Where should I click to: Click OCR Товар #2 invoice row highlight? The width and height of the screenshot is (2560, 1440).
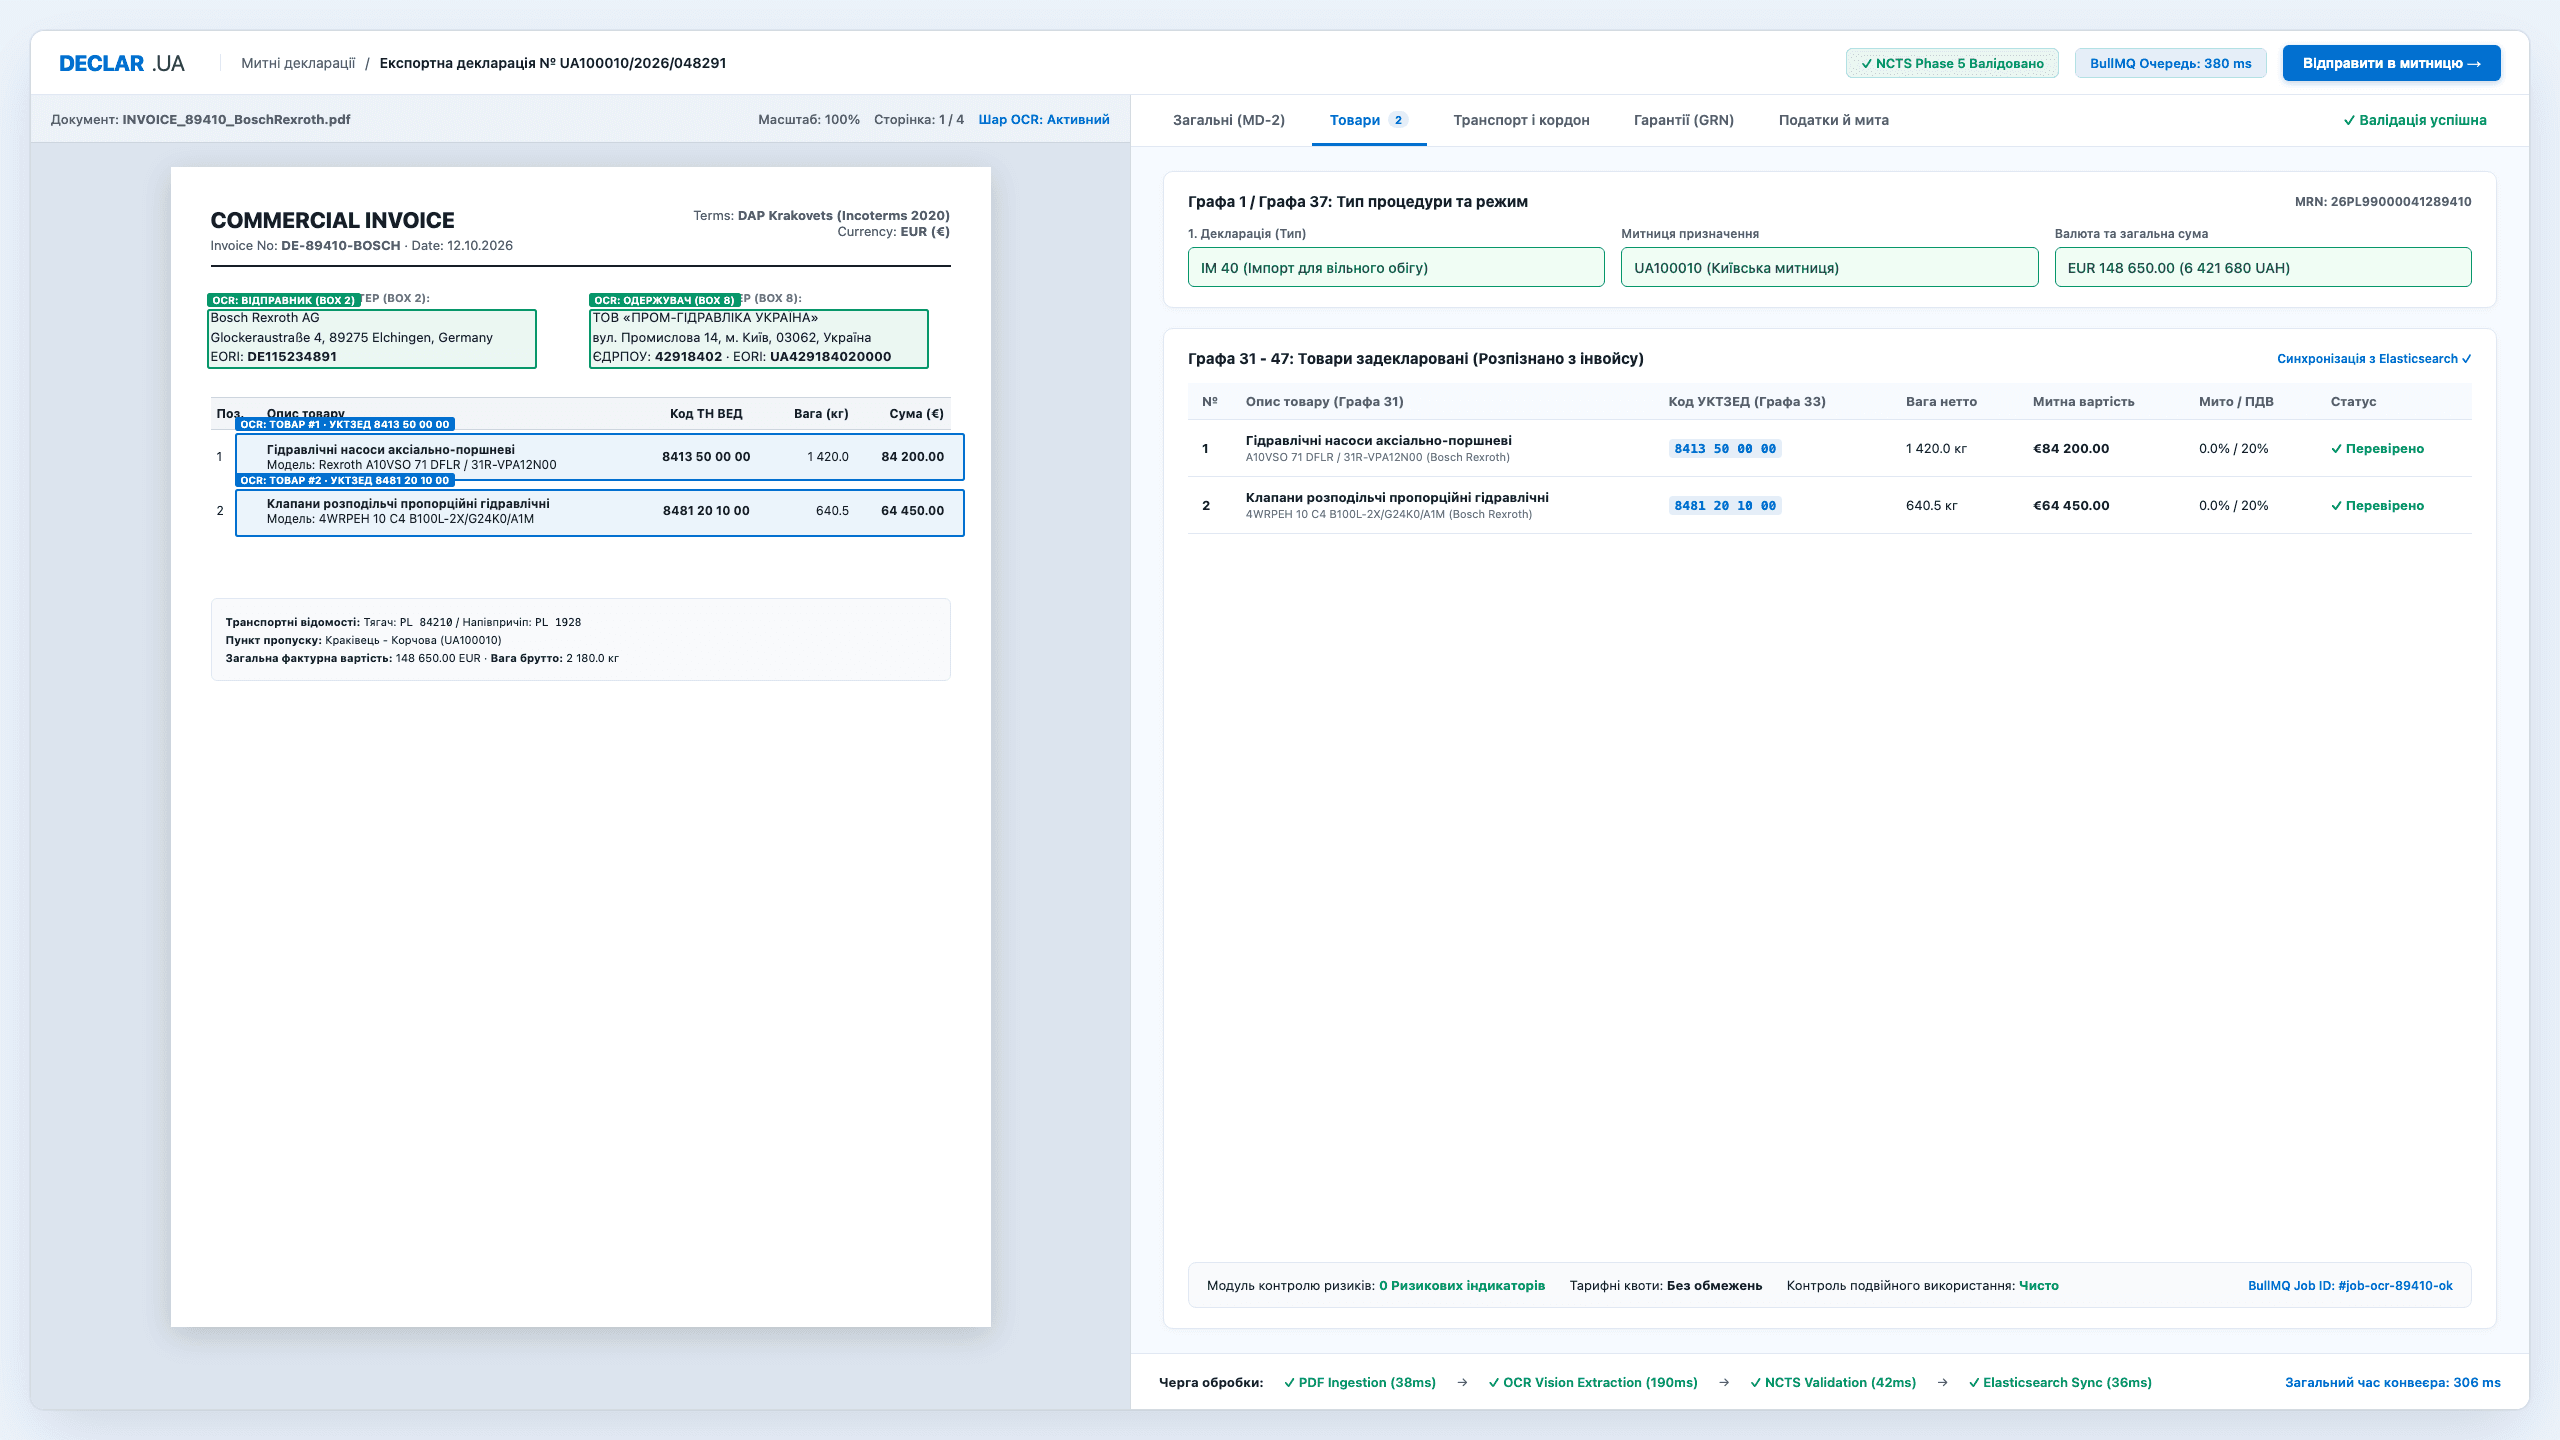pyautogui.click(x=599, y=512)
